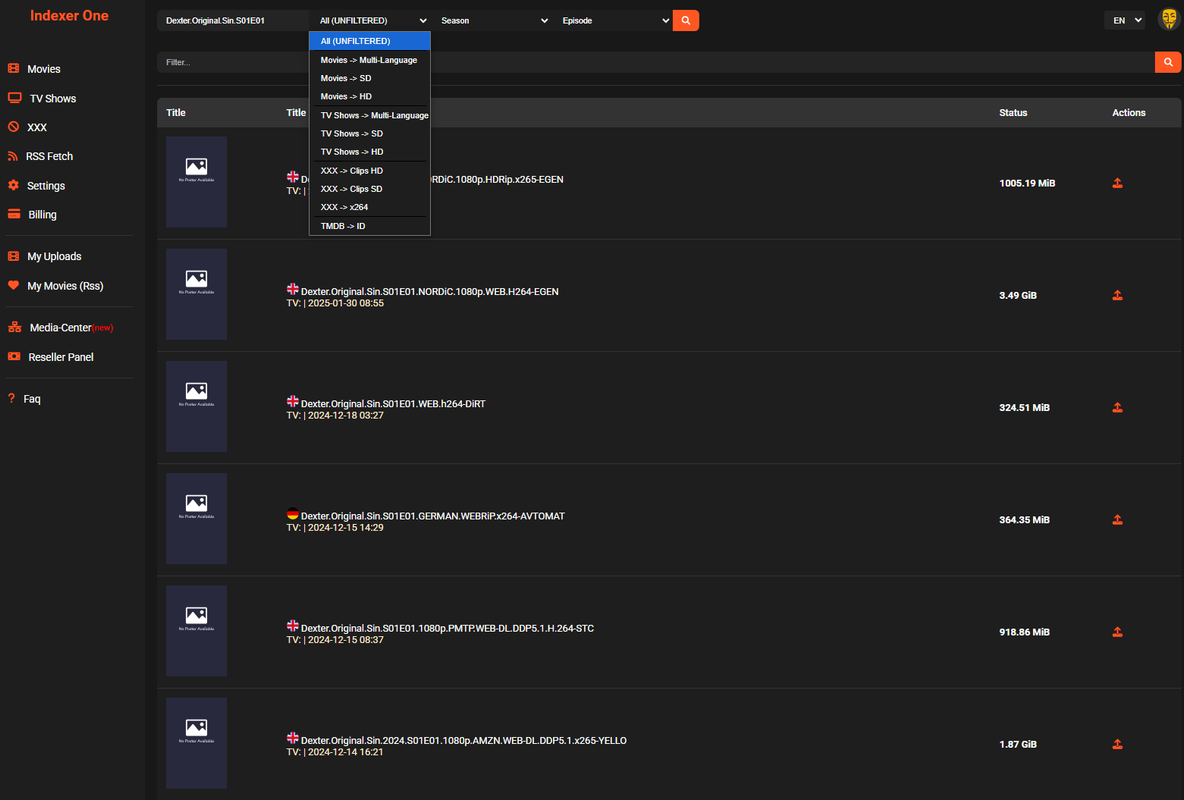Open My Movies (Rss) page
Image resolution: width=1184 pixels, height=800 pixels.
(x=65, y=286)
